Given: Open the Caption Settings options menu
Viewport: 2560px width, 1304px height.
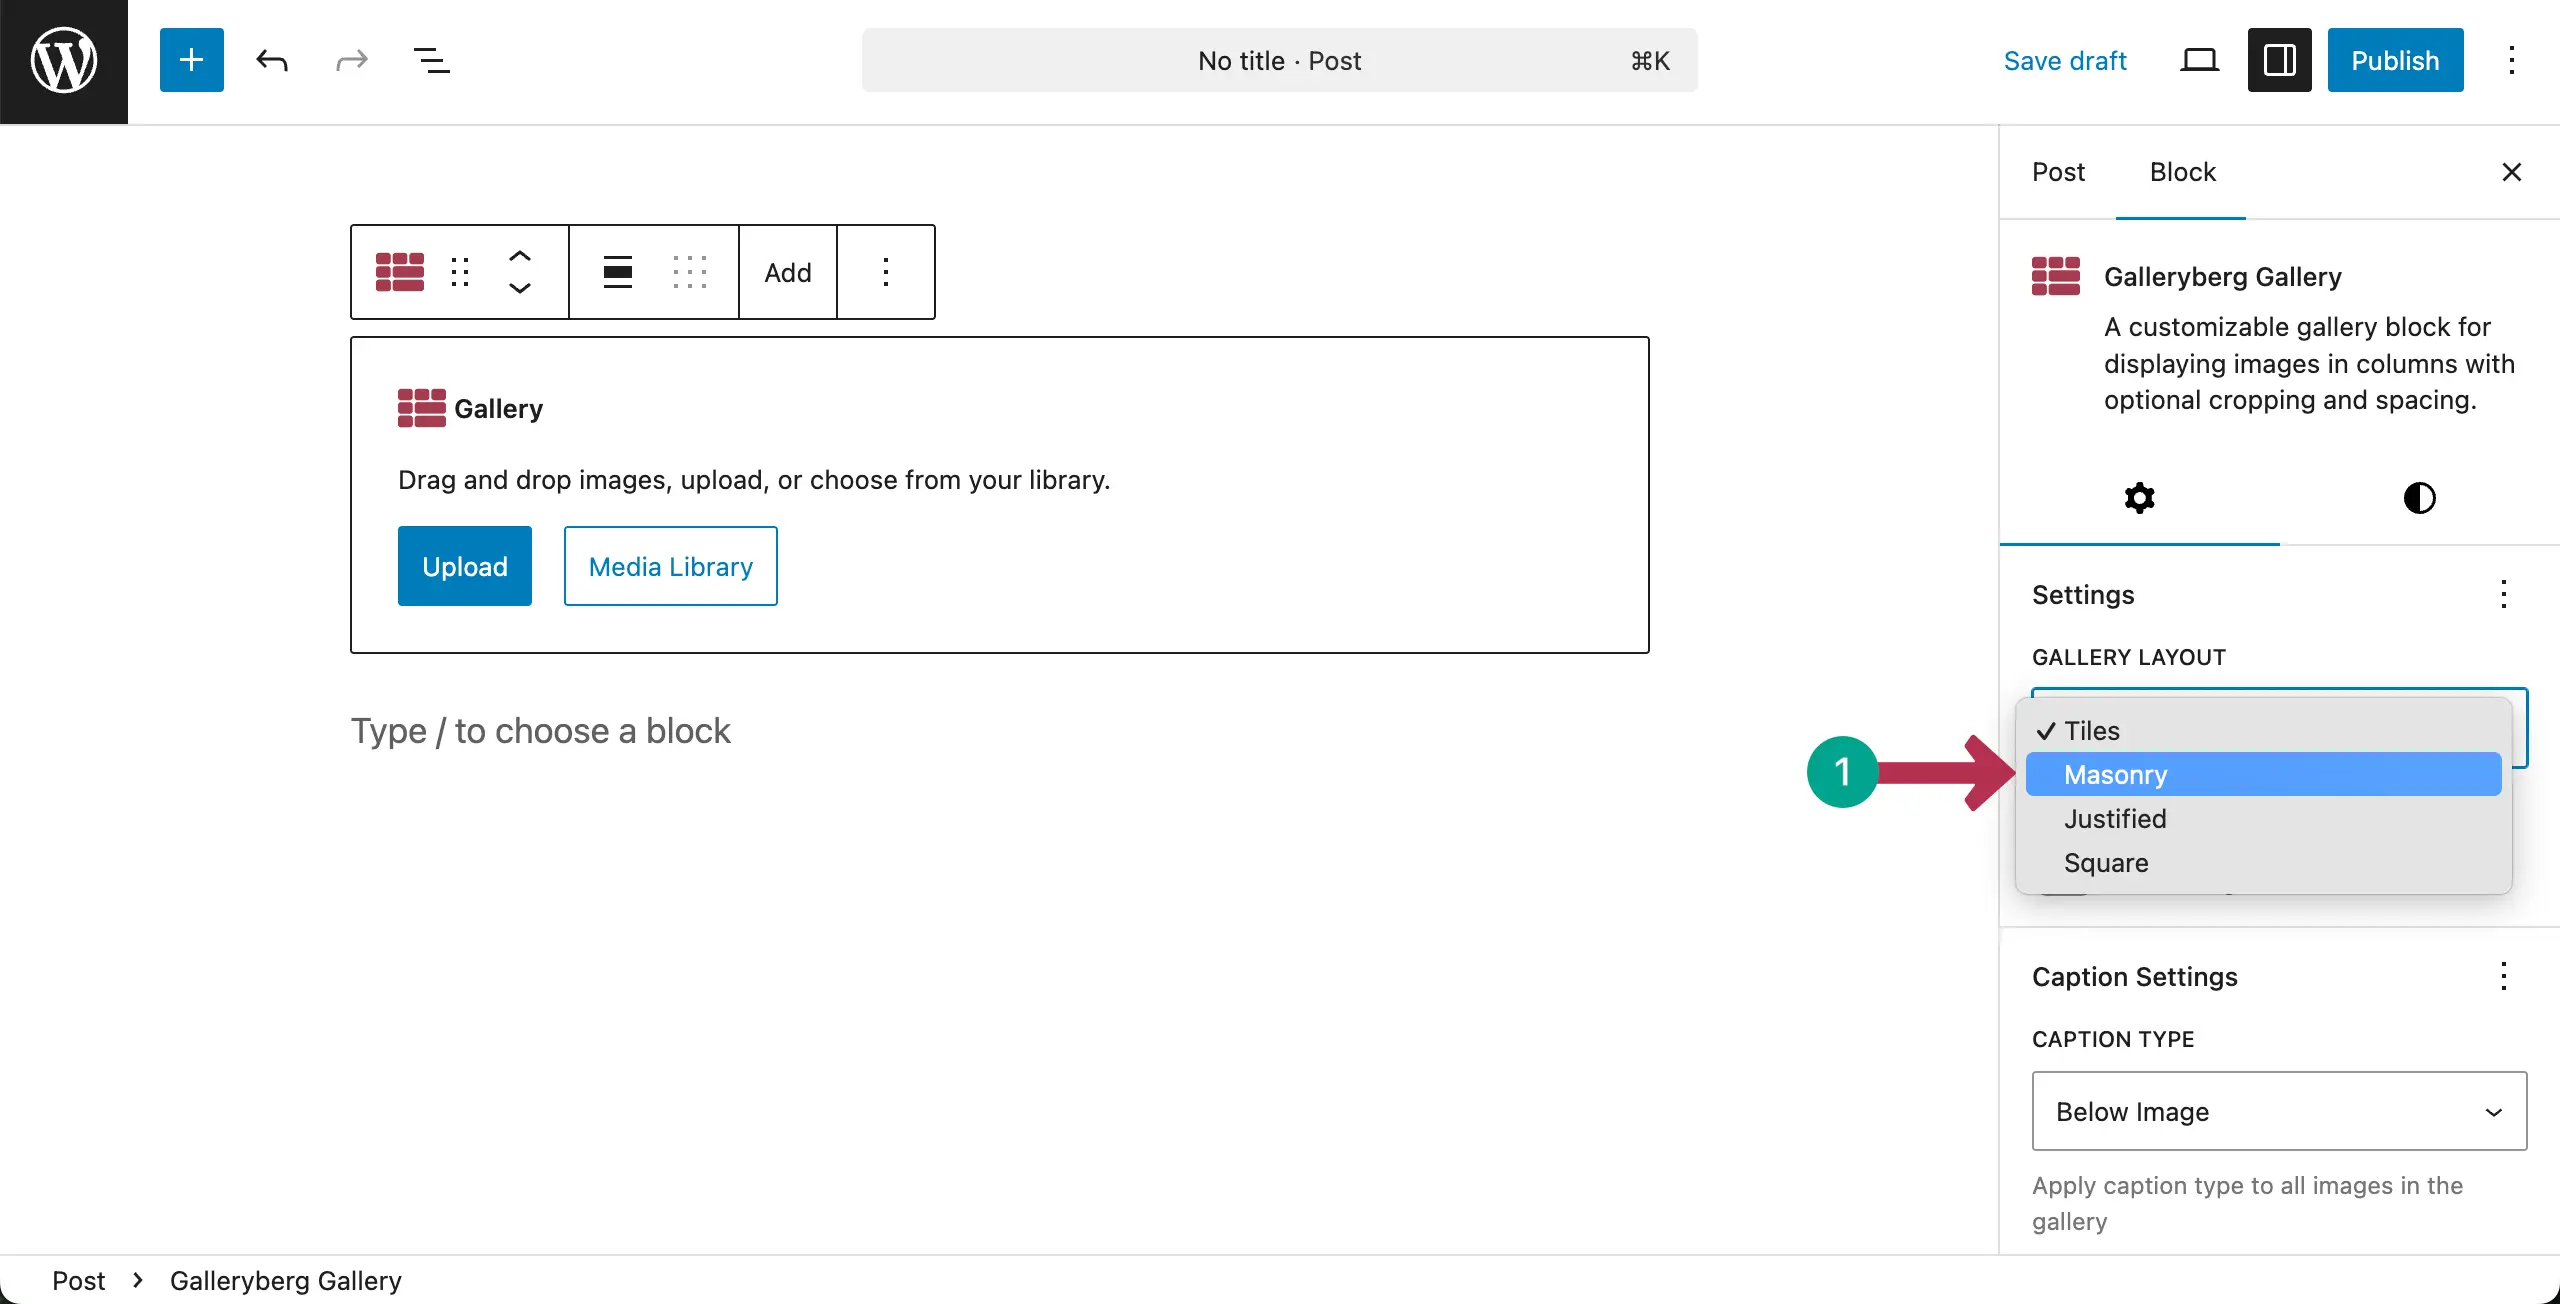Looking at the screenshot, I should click(2504, 977).
